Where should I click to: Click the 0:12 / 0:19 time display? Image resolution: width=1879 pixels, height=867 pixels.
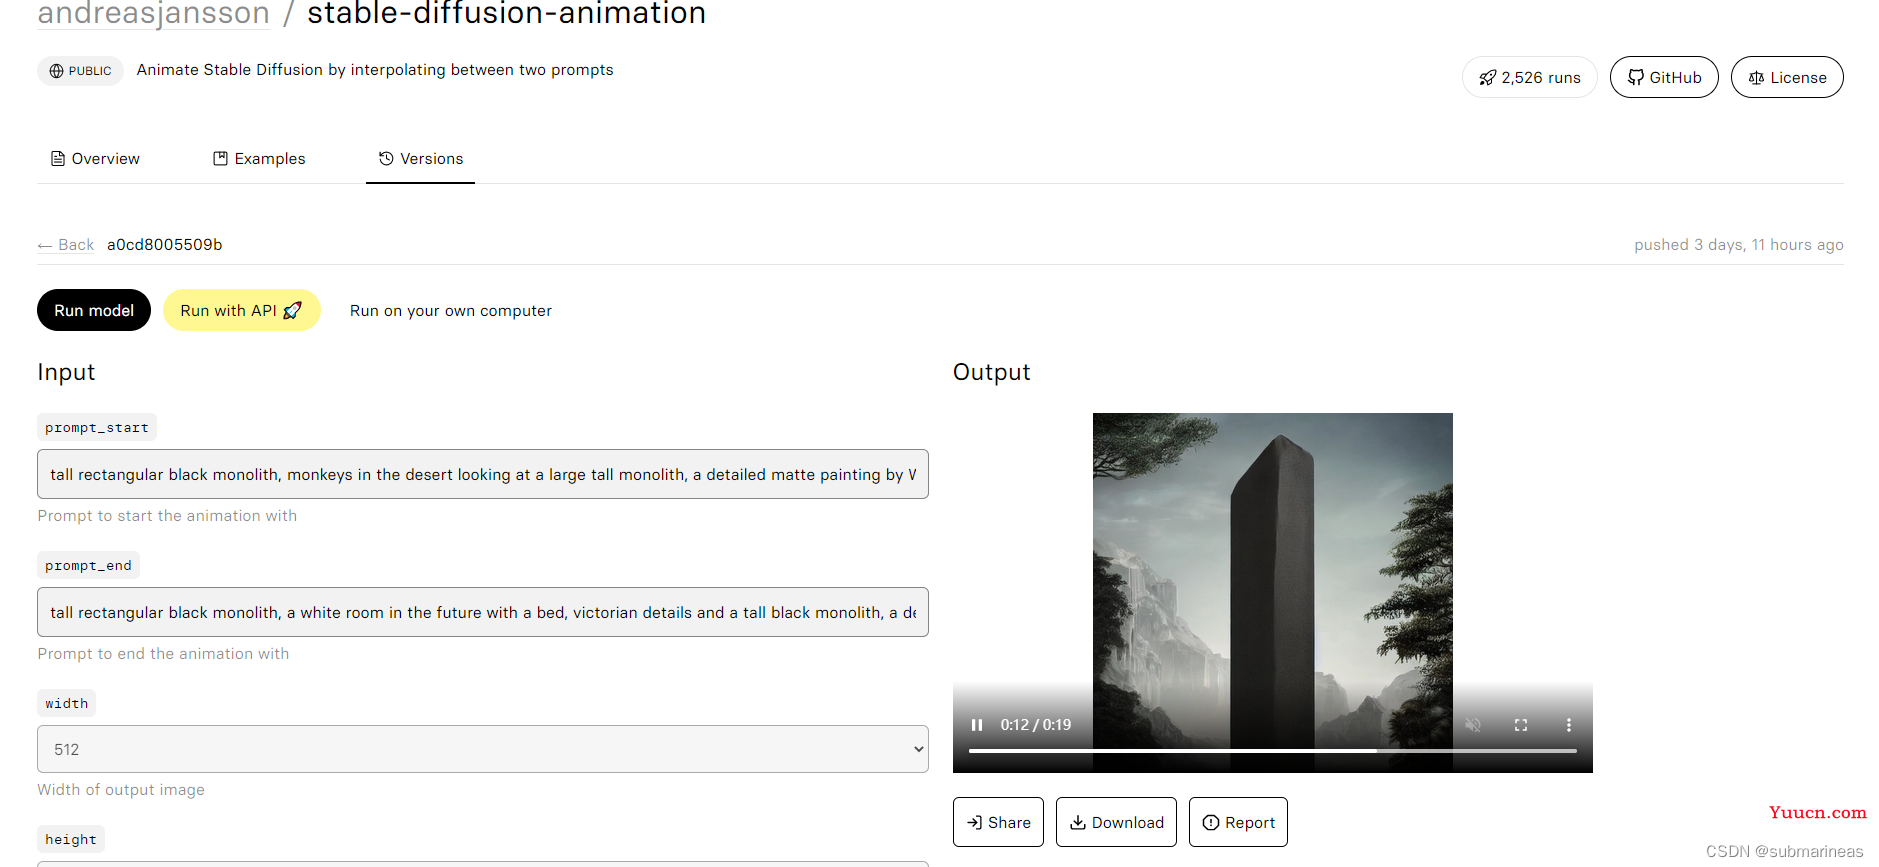[x=1036, y=725]
